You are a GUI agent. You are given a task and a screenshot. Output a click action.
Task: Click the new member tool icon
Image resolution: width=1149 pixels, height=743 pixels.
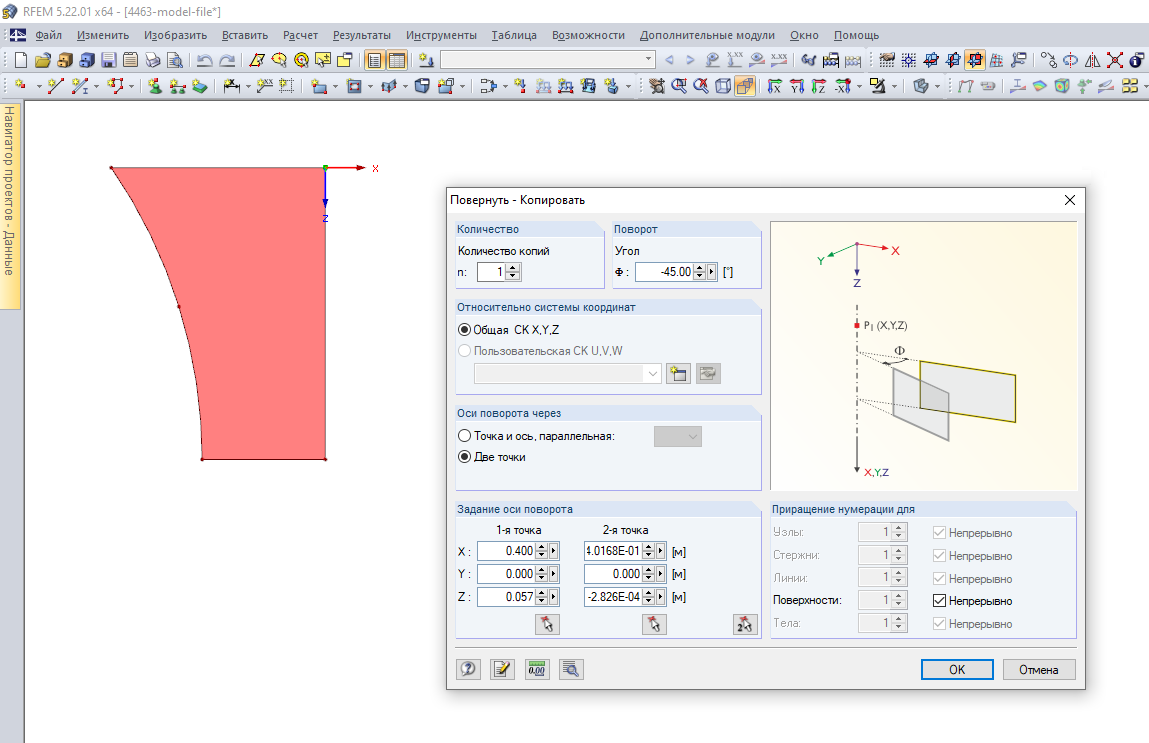(x=80, y=86)
